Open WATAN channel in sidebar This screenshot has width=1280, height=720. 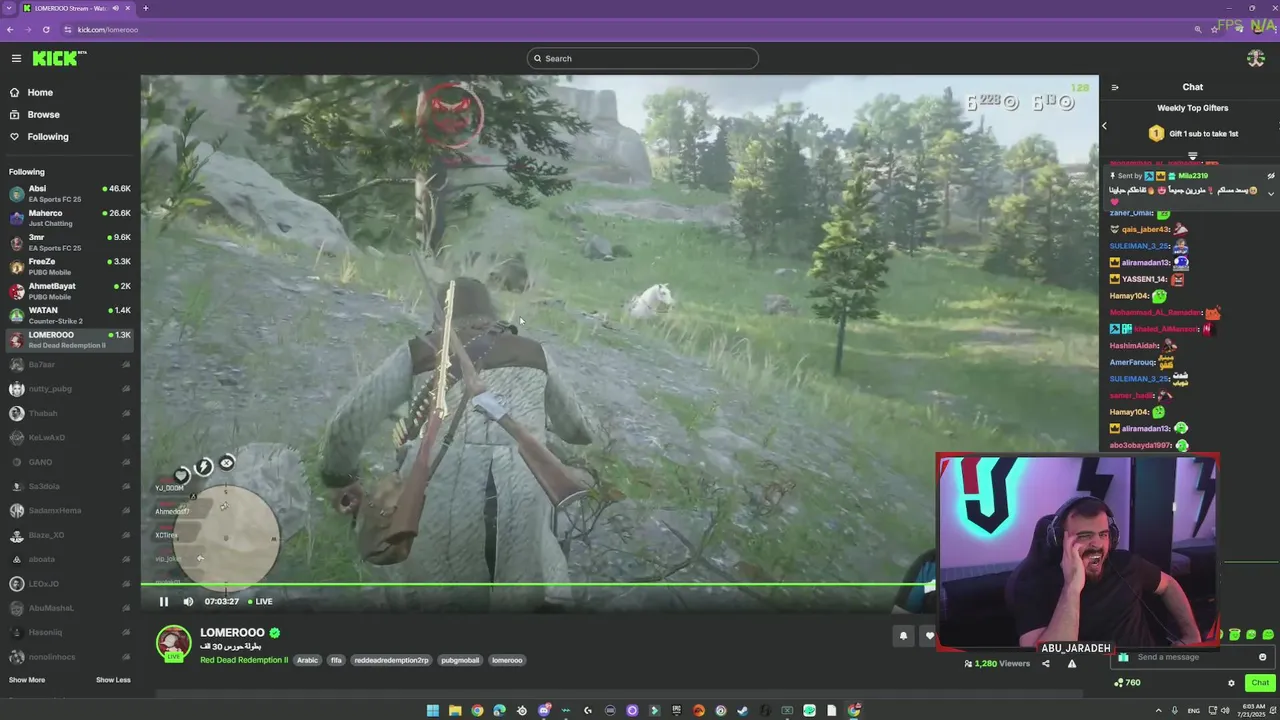(x=70, y=315)
